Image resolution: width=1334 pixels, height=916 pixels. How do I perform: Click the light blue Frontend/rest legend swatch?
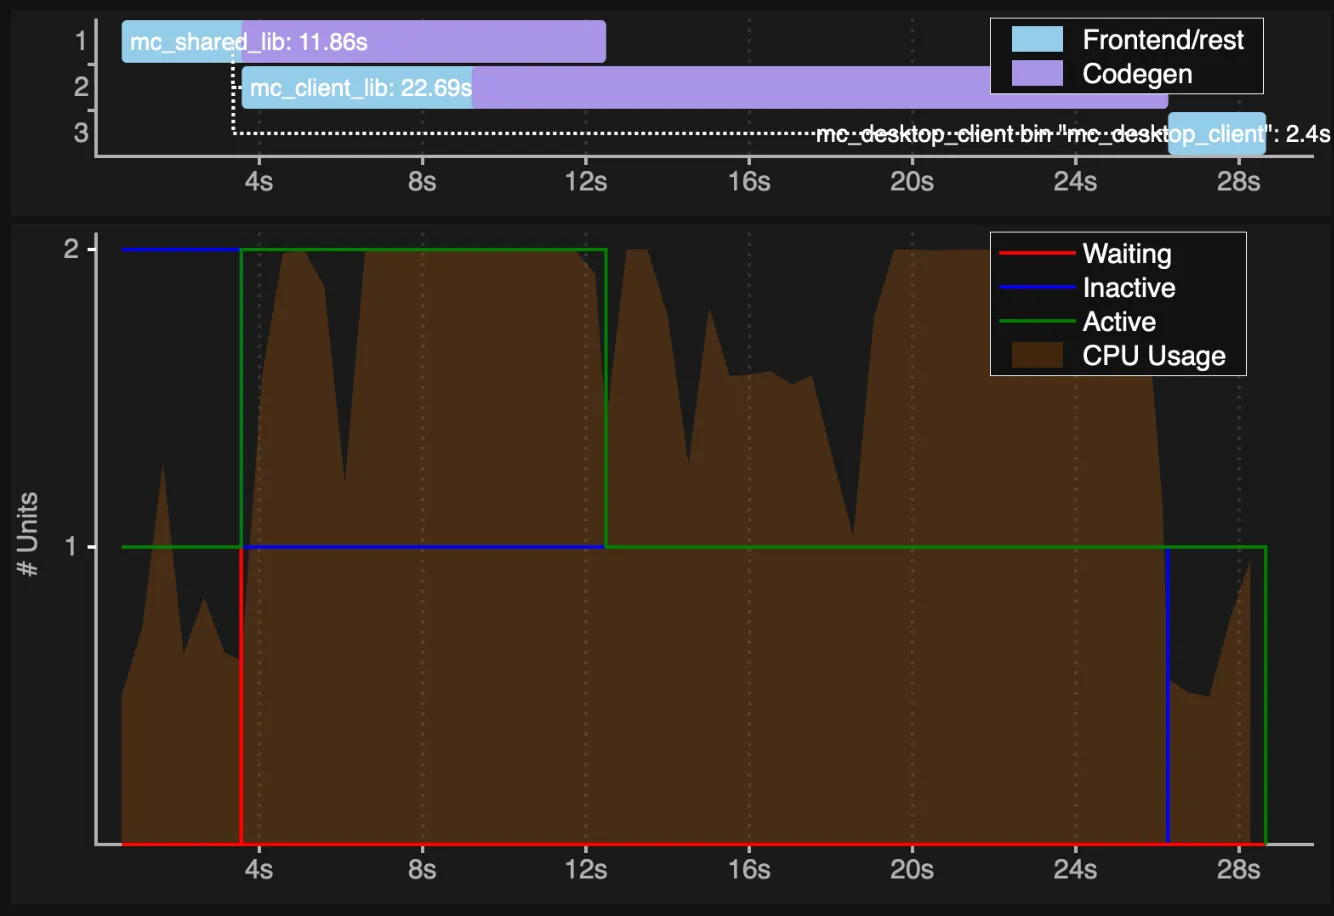click(x=1037, y=40)
